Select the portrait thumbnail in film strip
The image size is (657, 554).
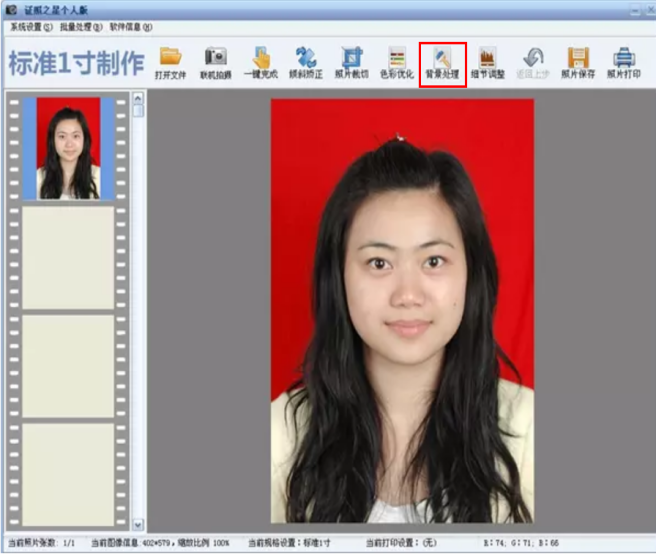click(x=68, y=148)
